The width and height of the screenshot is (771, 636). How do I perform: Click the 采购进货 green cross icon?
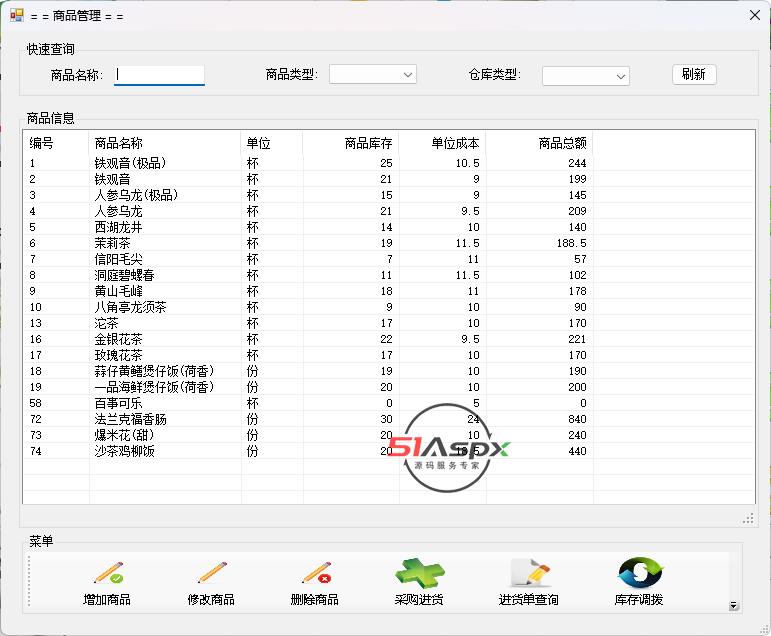[x=419, y=573]
